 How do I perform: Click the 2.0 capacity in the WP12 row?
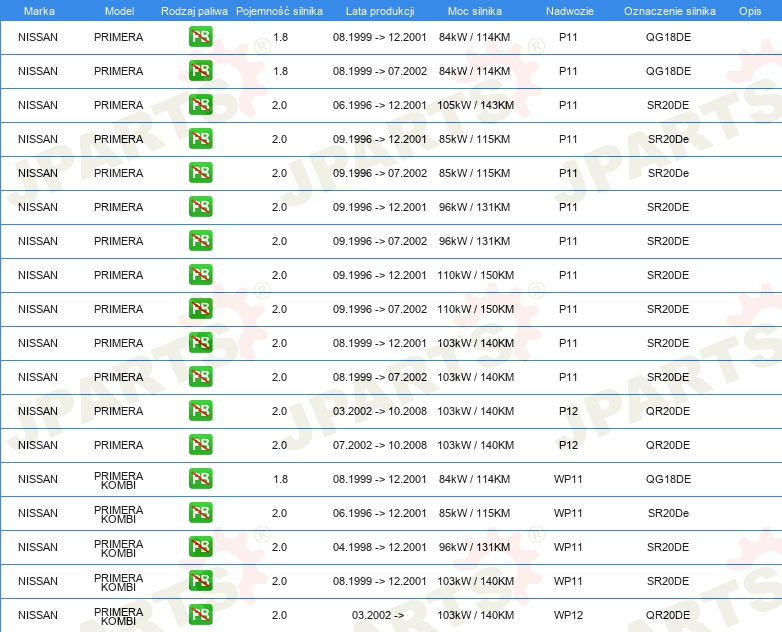coord(279,615)
